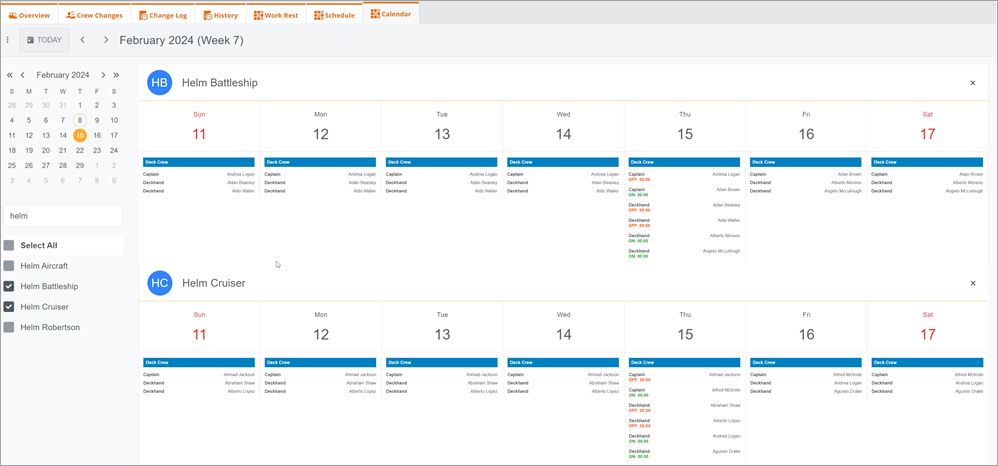The image size is (998, 466).
Task: Check the Helm Aircraft checkbox
Action: pyautogui.click(x=9, y=266)
